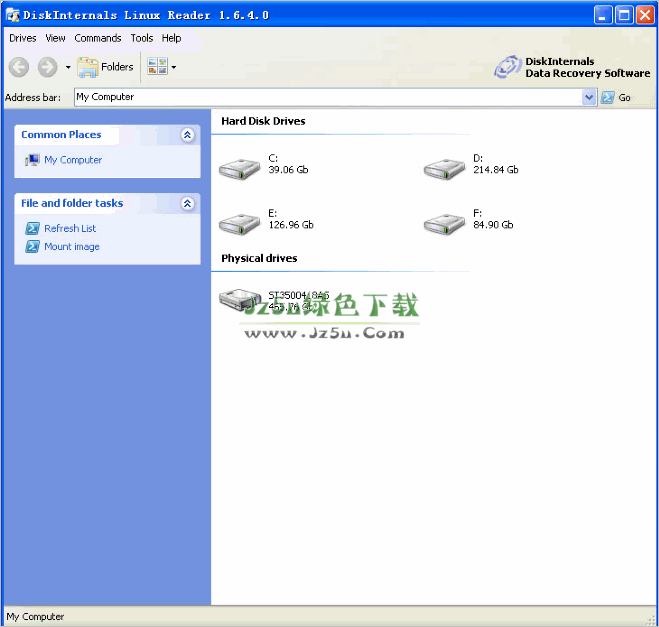Collapse the File and folder tasks panel
The height and width of the screenshot is (627, 659).
coord(187,203)
